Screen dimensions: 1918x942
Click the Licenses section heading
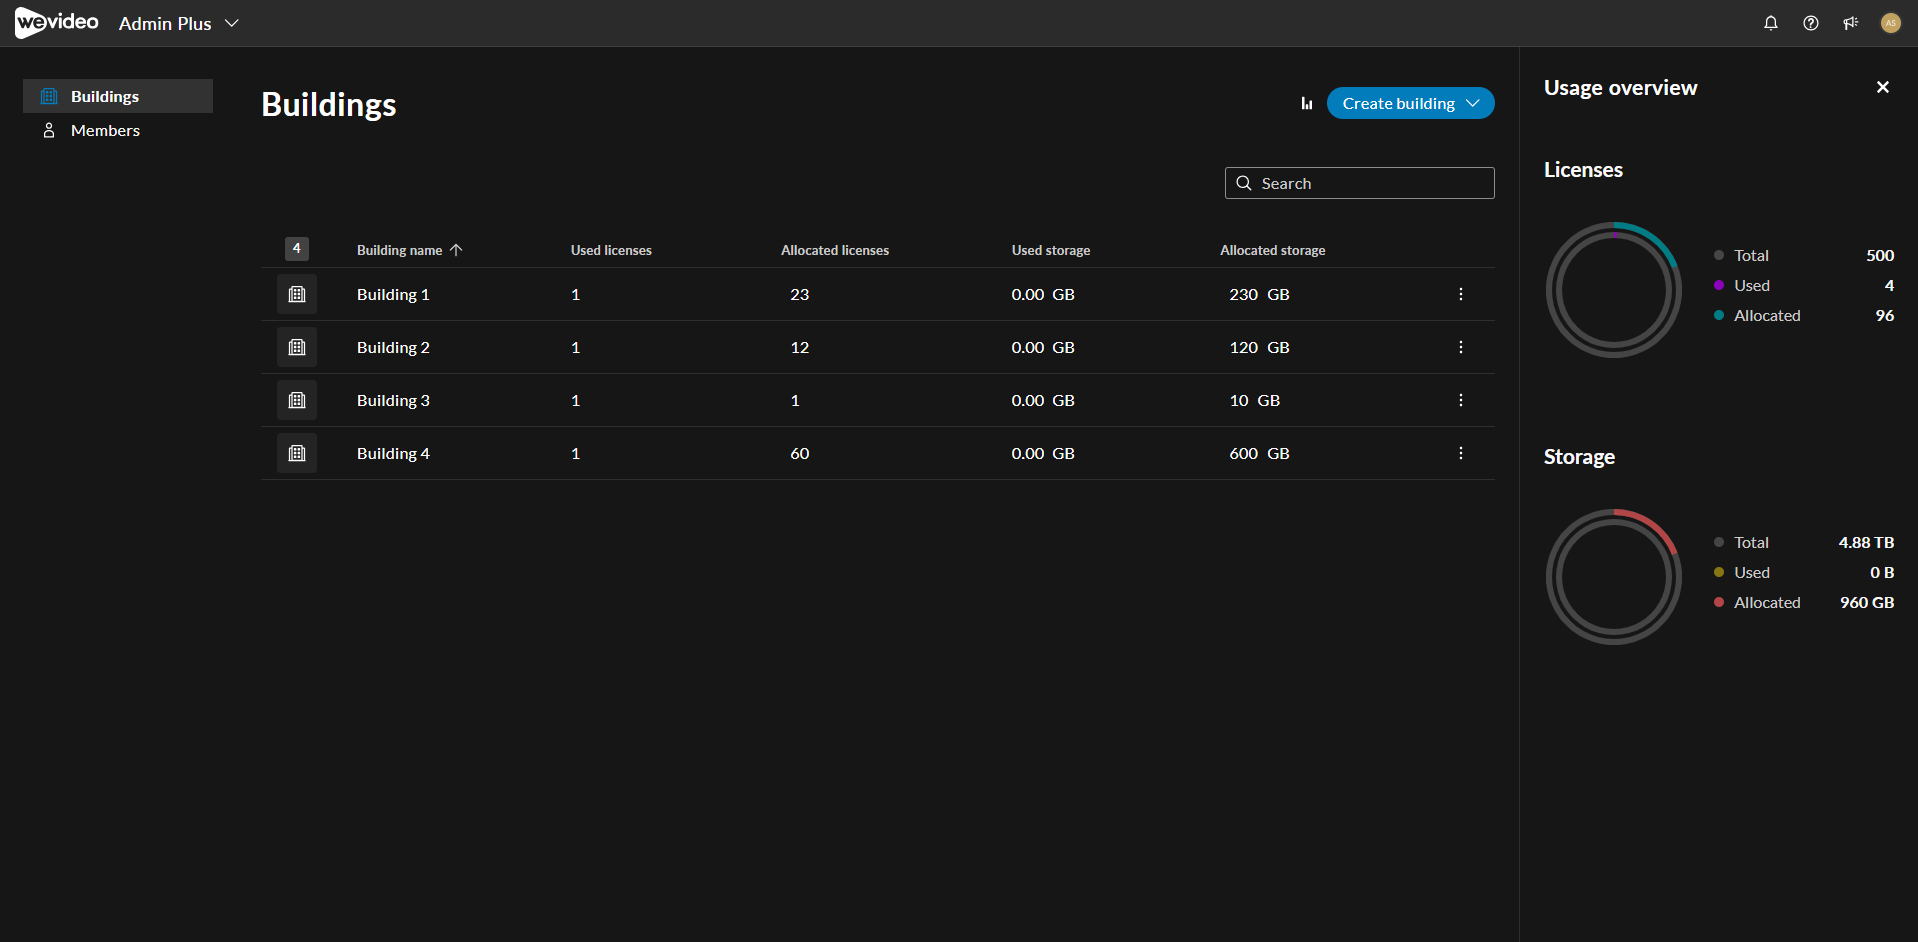(1583, 169)
